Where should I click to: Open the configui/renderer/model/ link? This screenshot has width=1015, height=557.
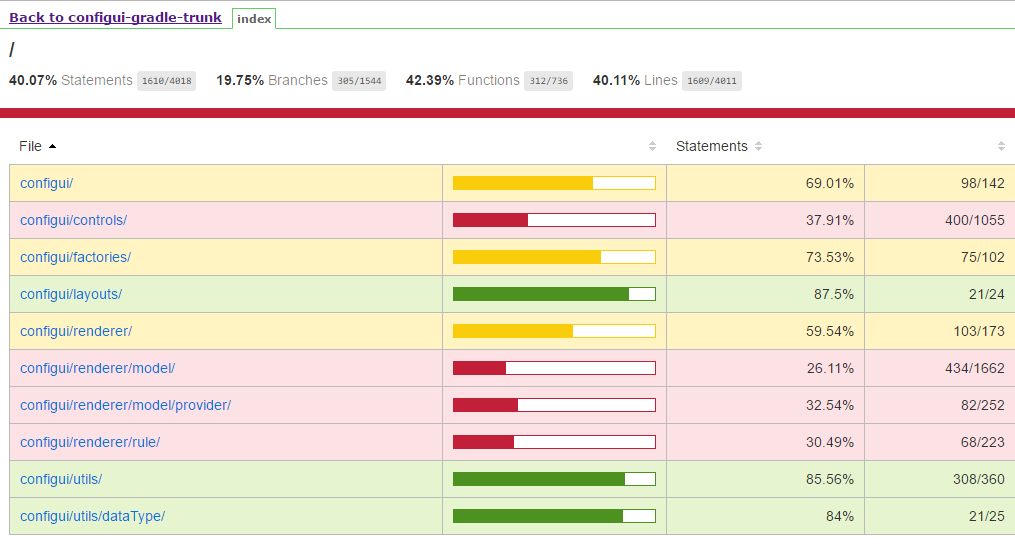tap(97, 368)
